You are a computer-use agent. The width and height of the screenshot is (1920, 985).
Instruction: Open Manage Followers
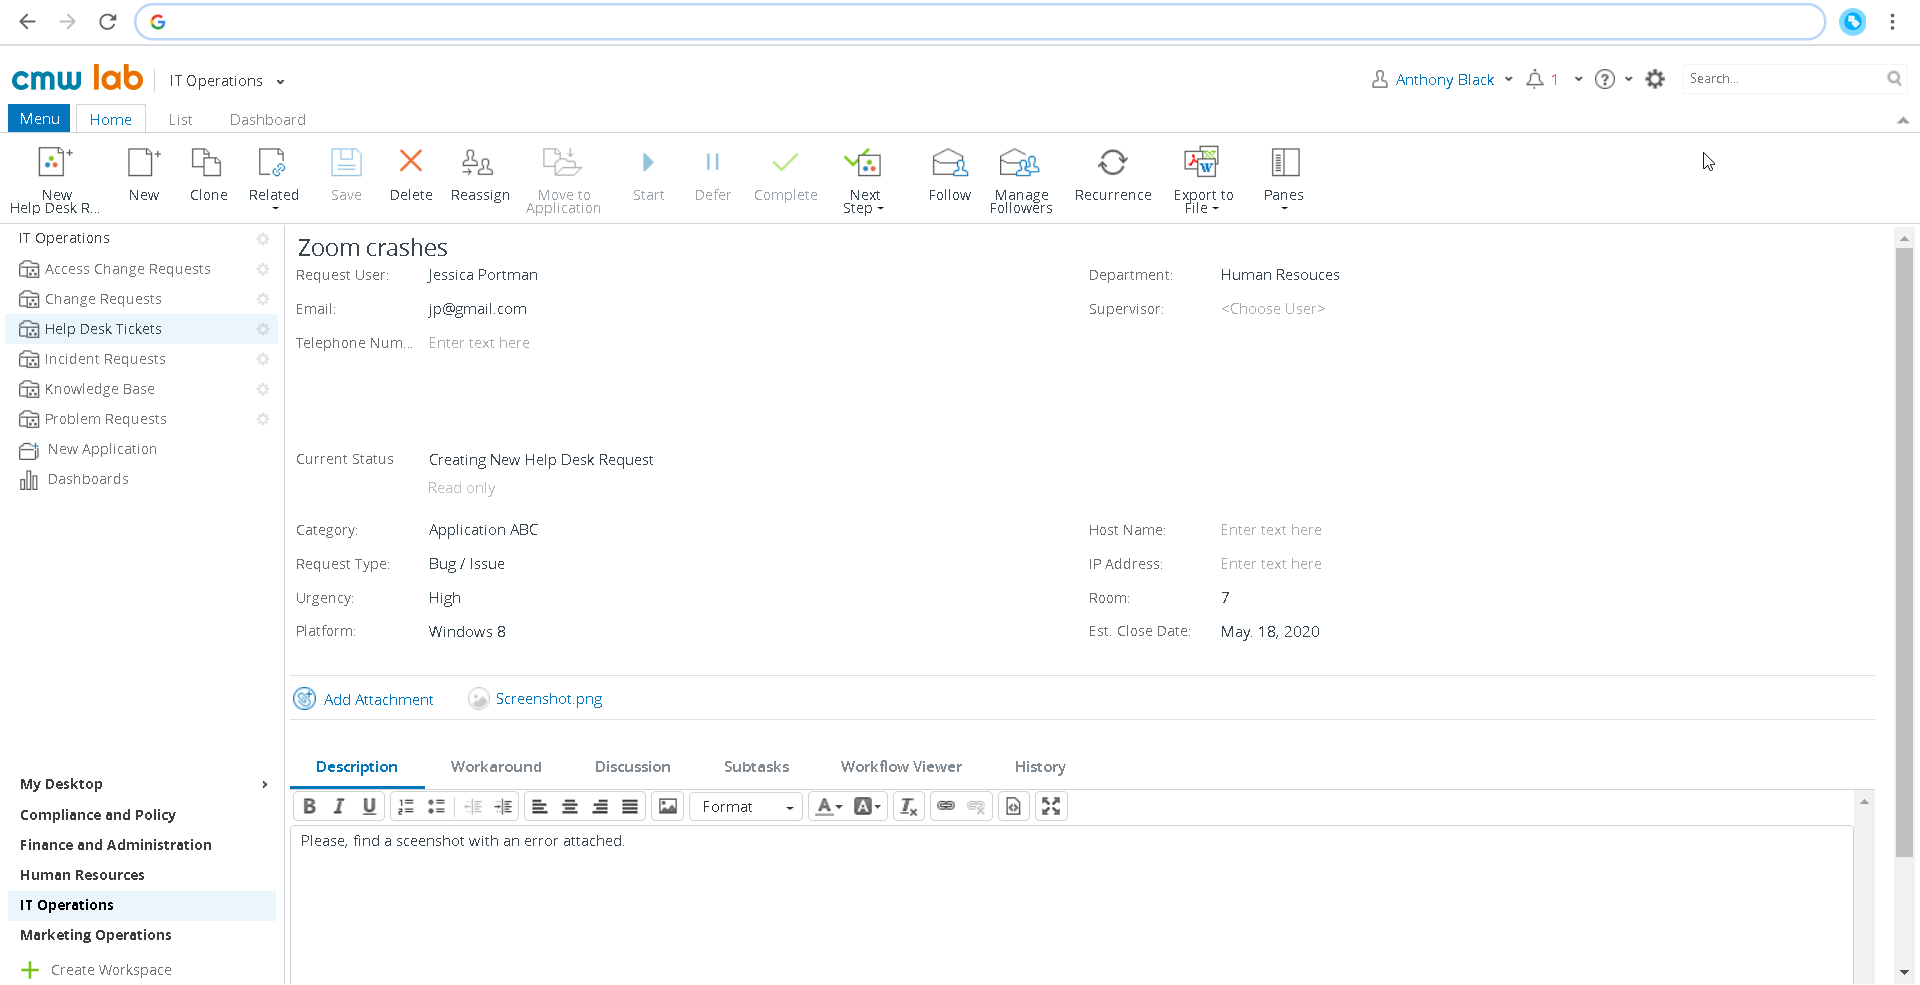point(1021,180)
